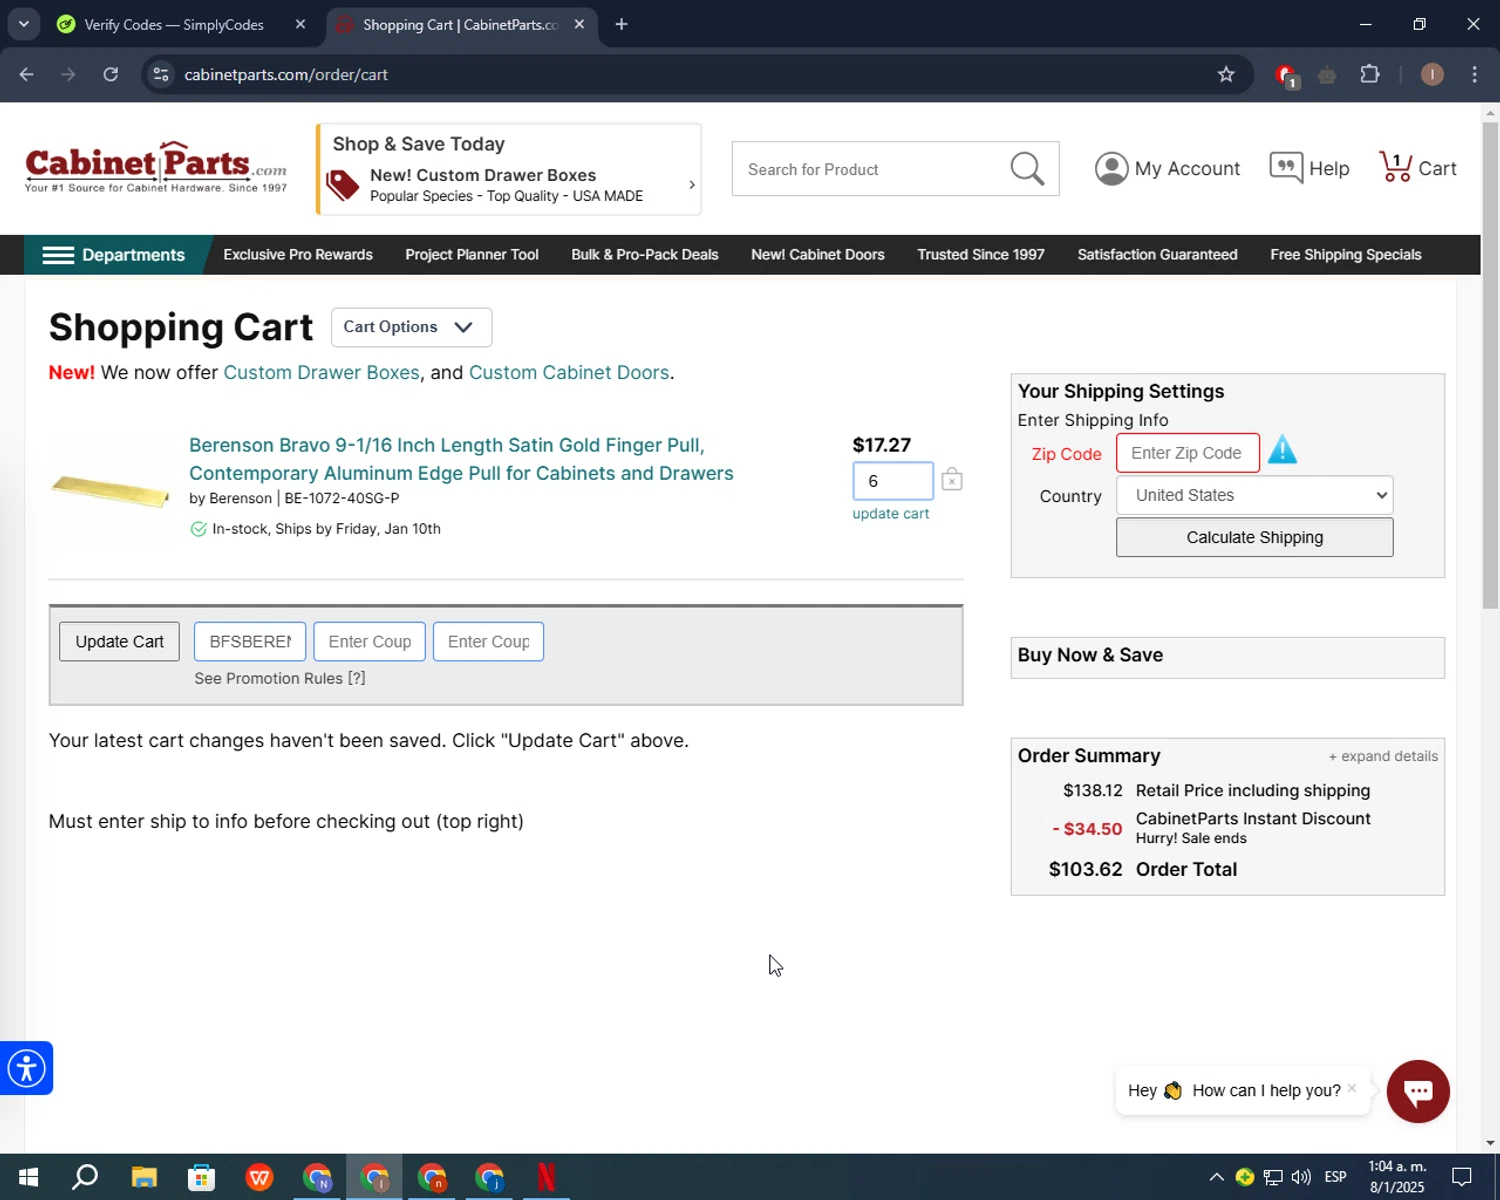The height and width of the screenshot is (1200, 1500).
Task: Click the gold finger pull thumbnail
Action: pyautogui.click(x=110, y=490)
